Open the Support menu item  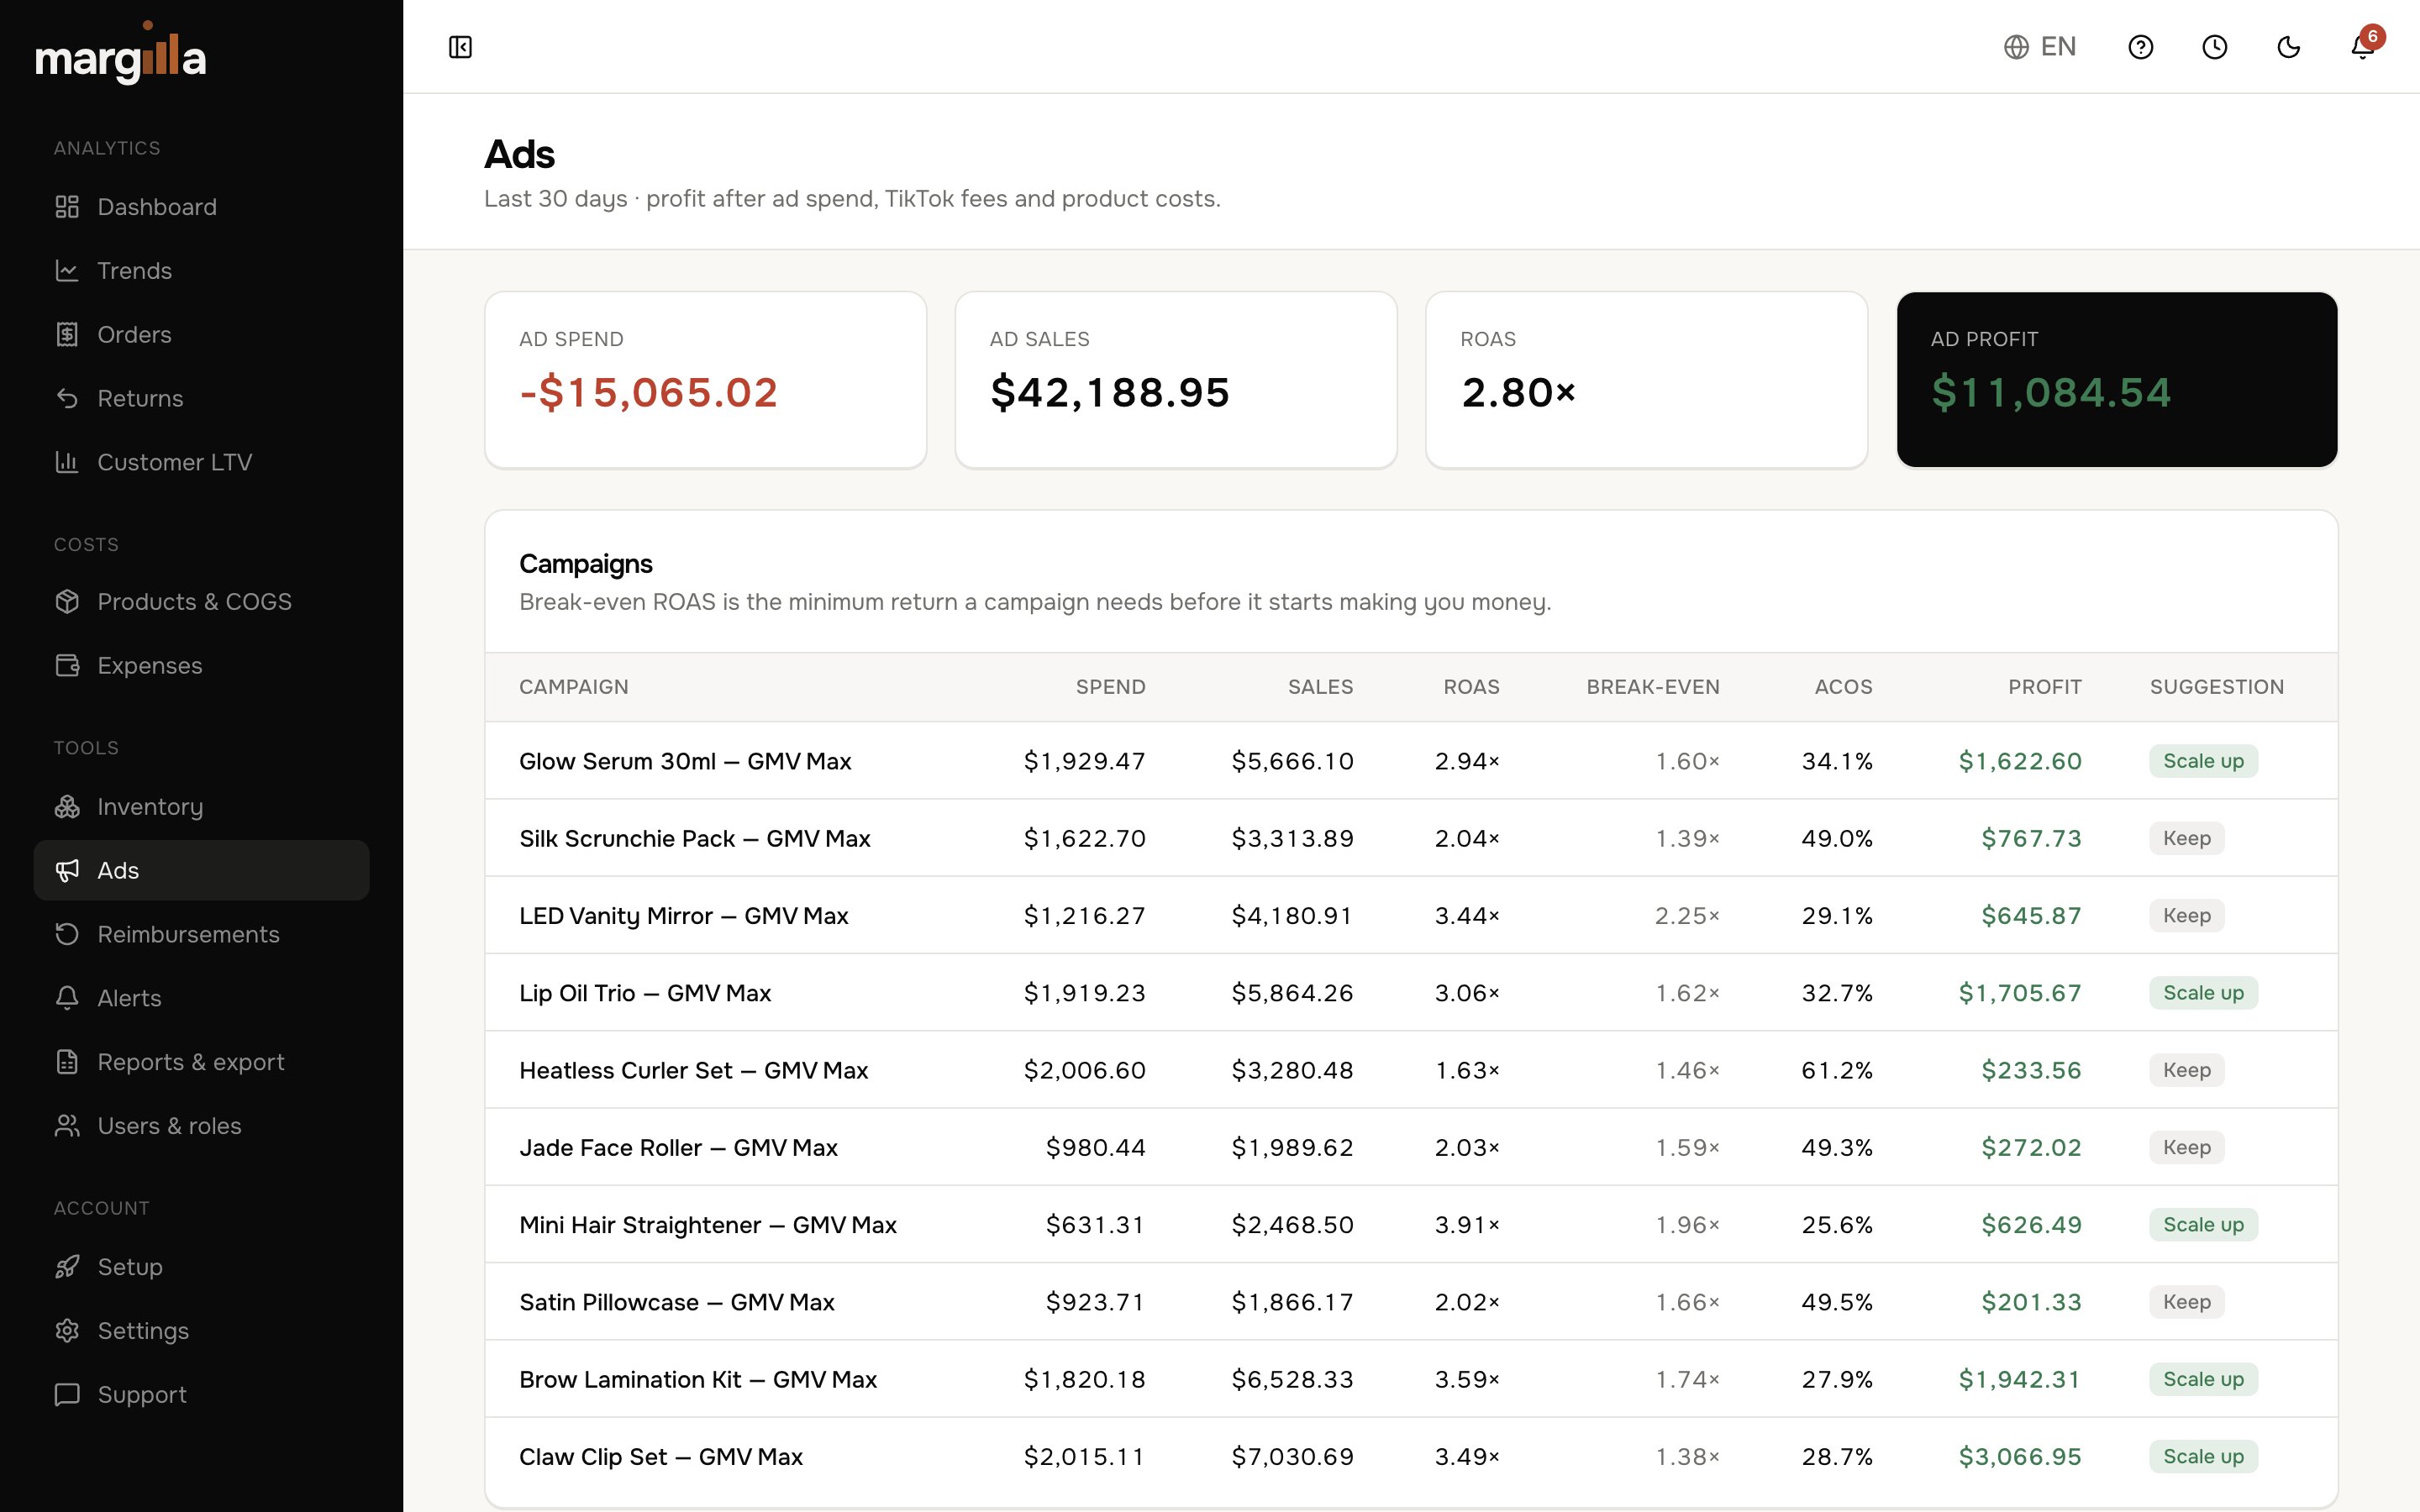(x=201, y=1395)
